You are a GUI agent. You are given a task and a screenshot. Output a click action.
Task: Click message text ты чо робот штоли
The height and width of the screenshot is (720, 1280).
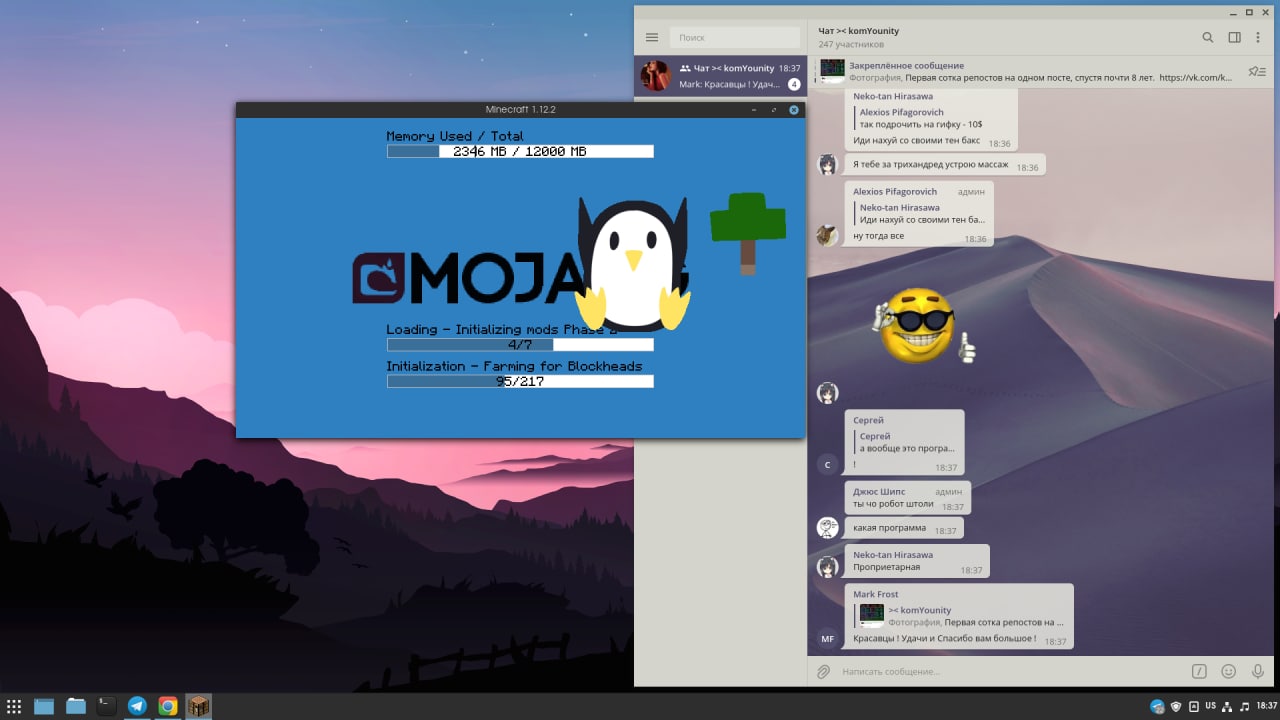(x=893, y=504)
